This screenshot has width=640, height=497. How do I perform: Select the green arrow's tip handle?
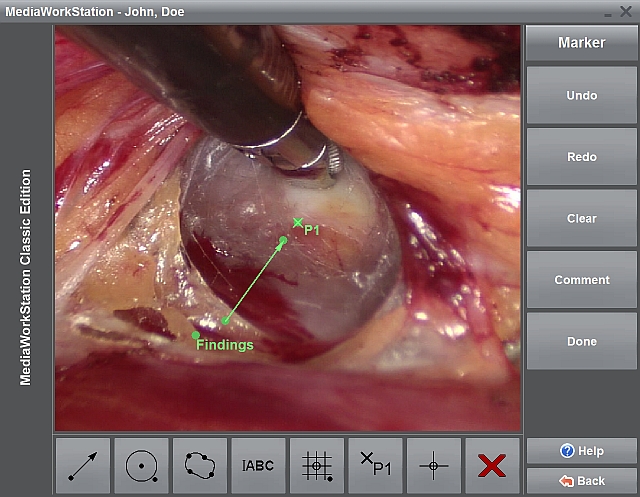point(283,240)
